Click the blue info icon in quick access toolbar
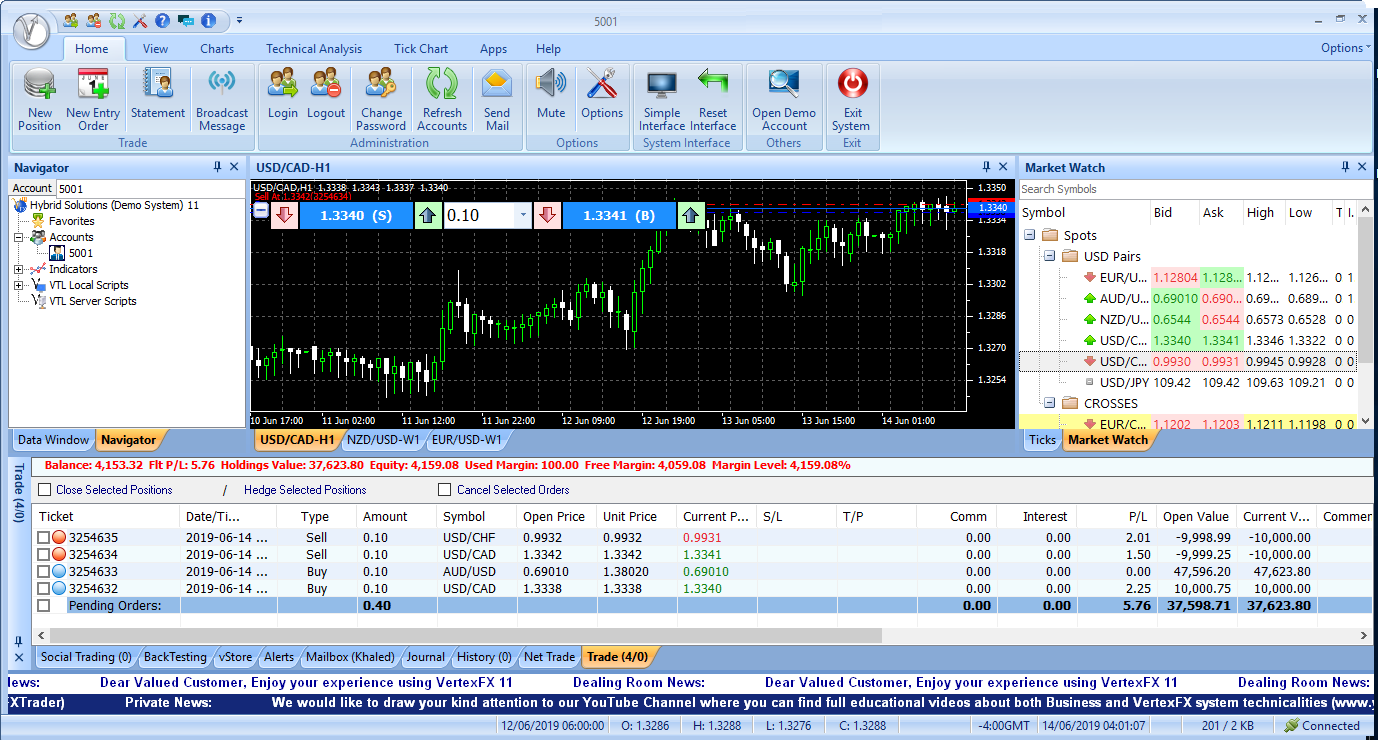Screen dimensions: 1378x740 tap(208, 20)
